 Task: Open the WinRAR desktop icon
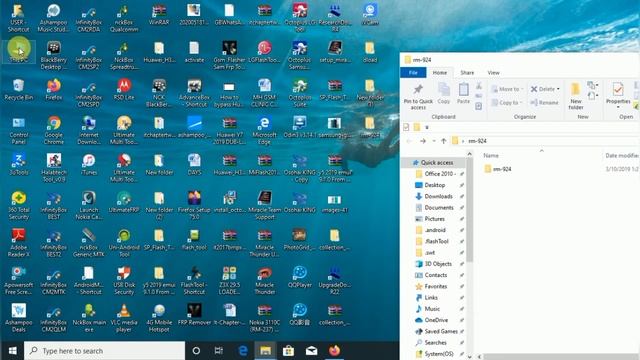click(159, 15)
